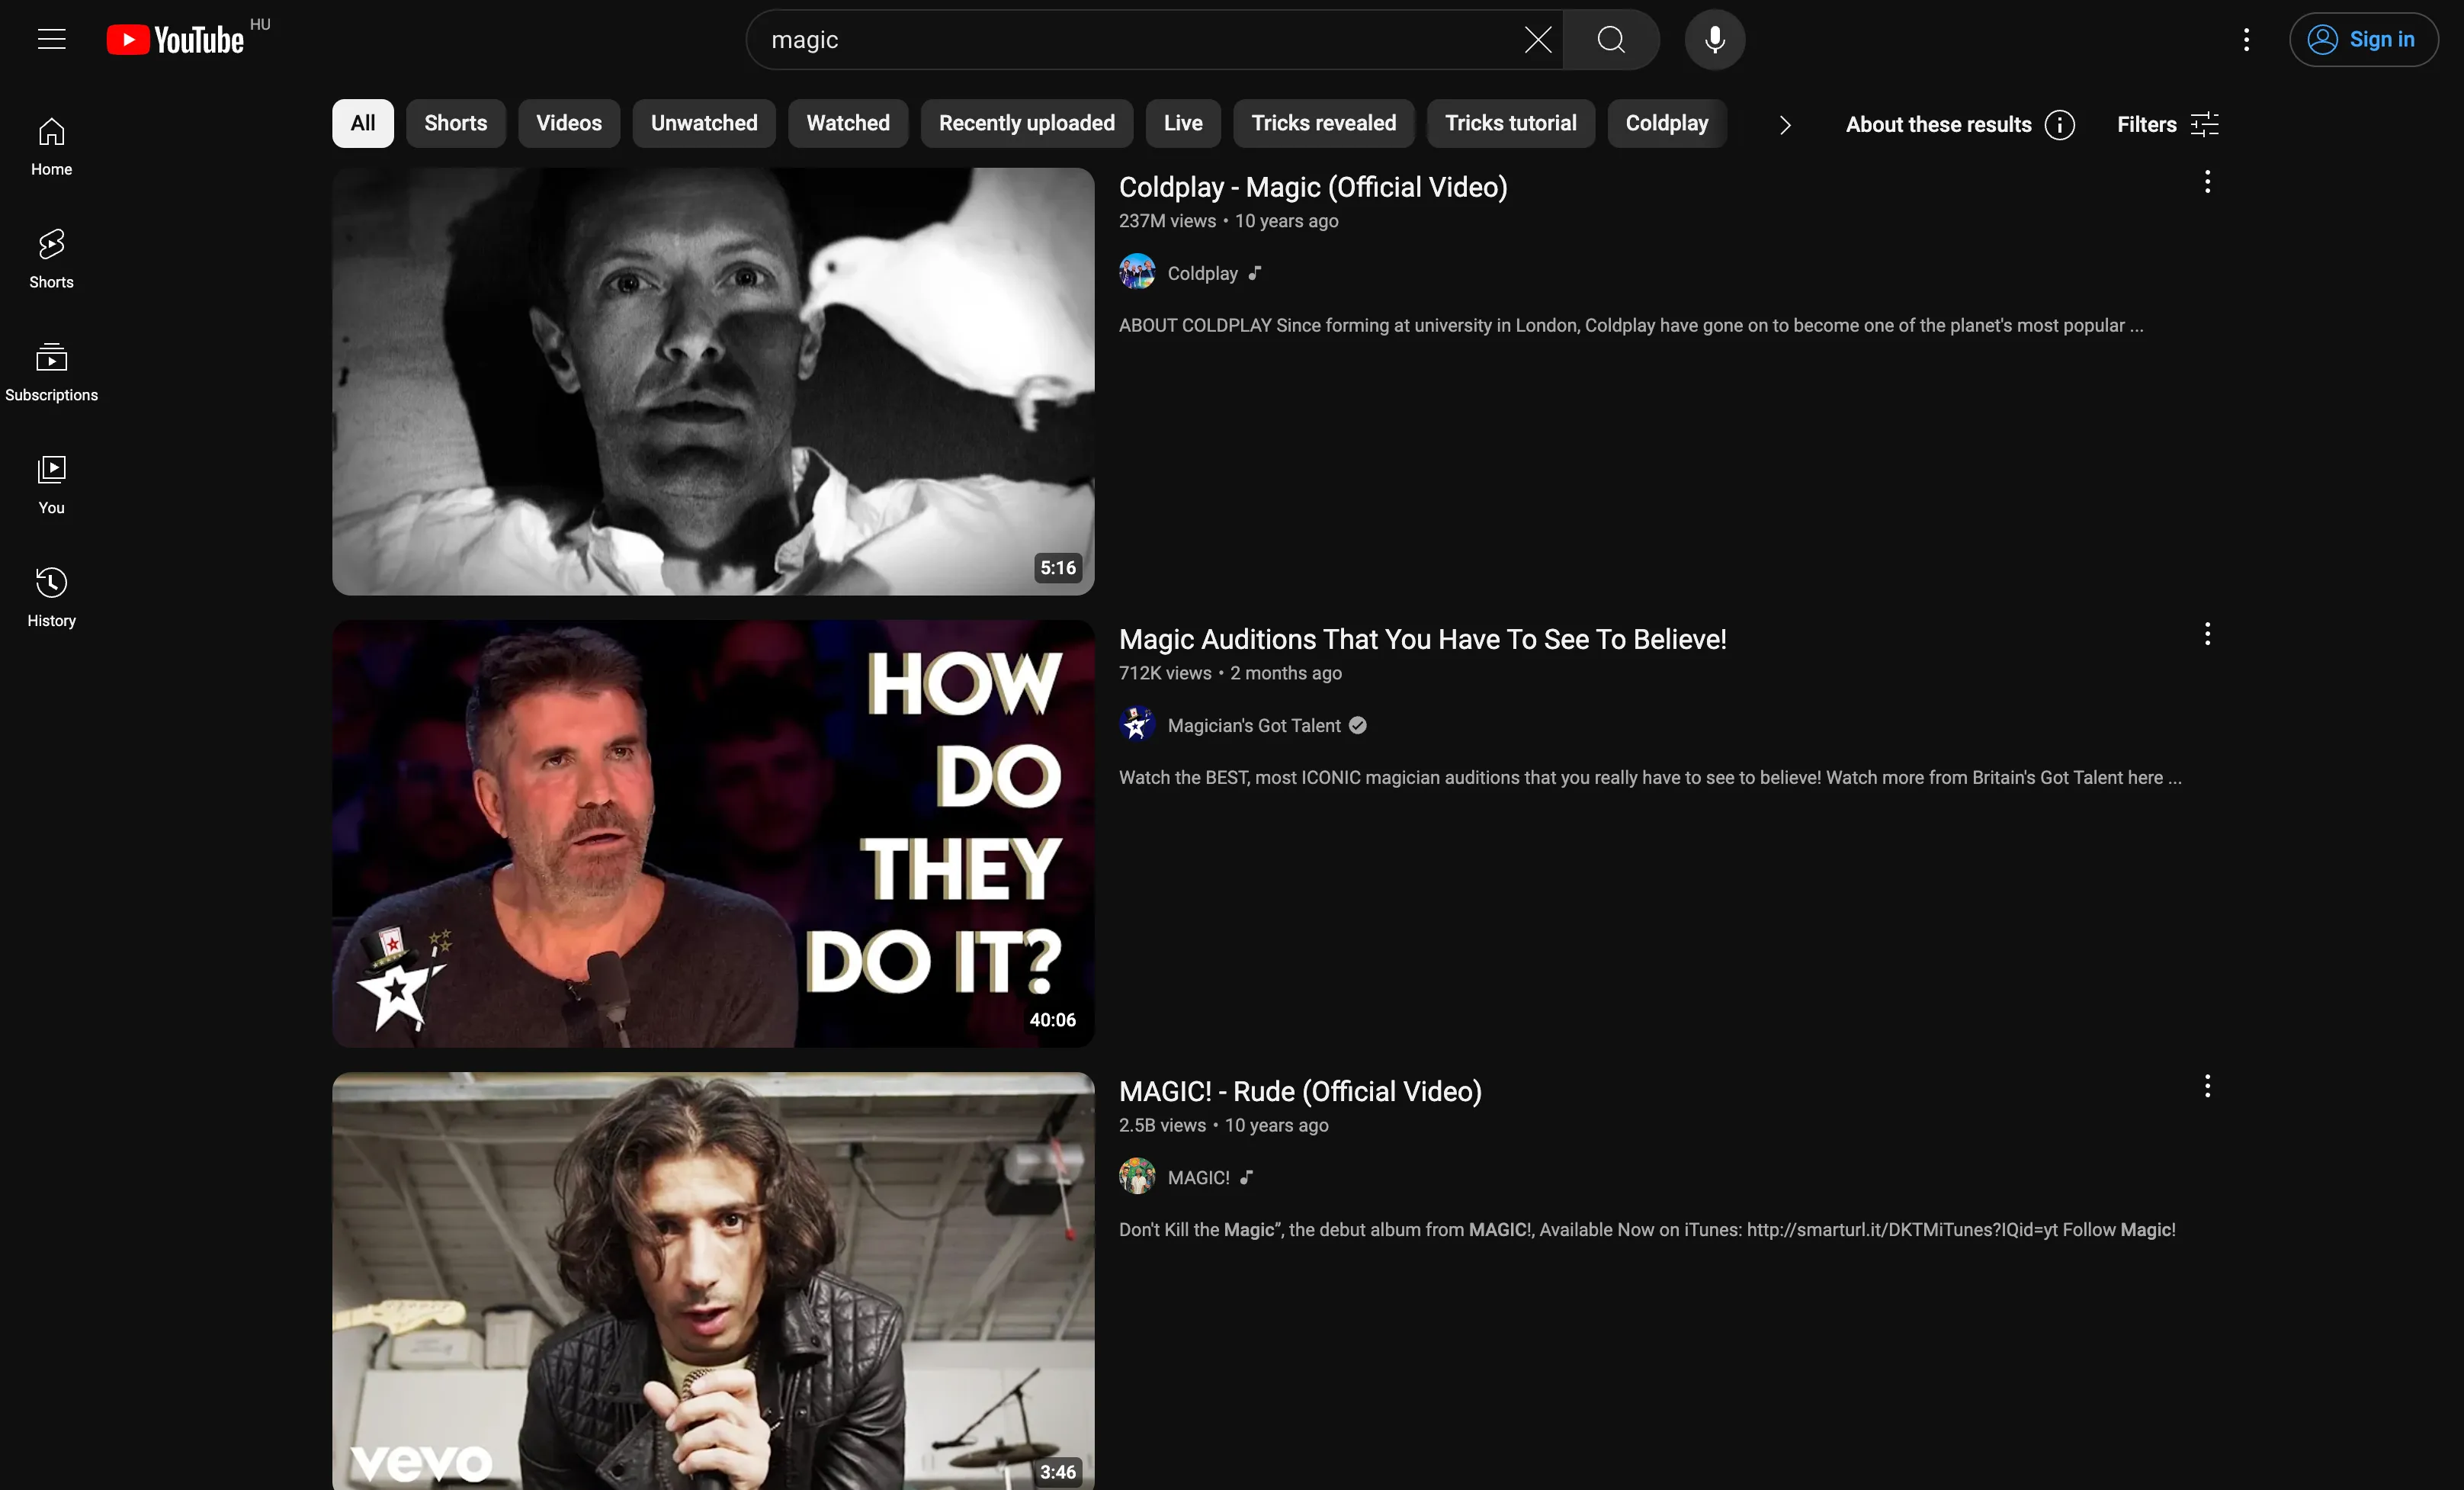Click the 712K views metadata text
Screen dimensions: 2464x1490
(x=1165, y=673)
